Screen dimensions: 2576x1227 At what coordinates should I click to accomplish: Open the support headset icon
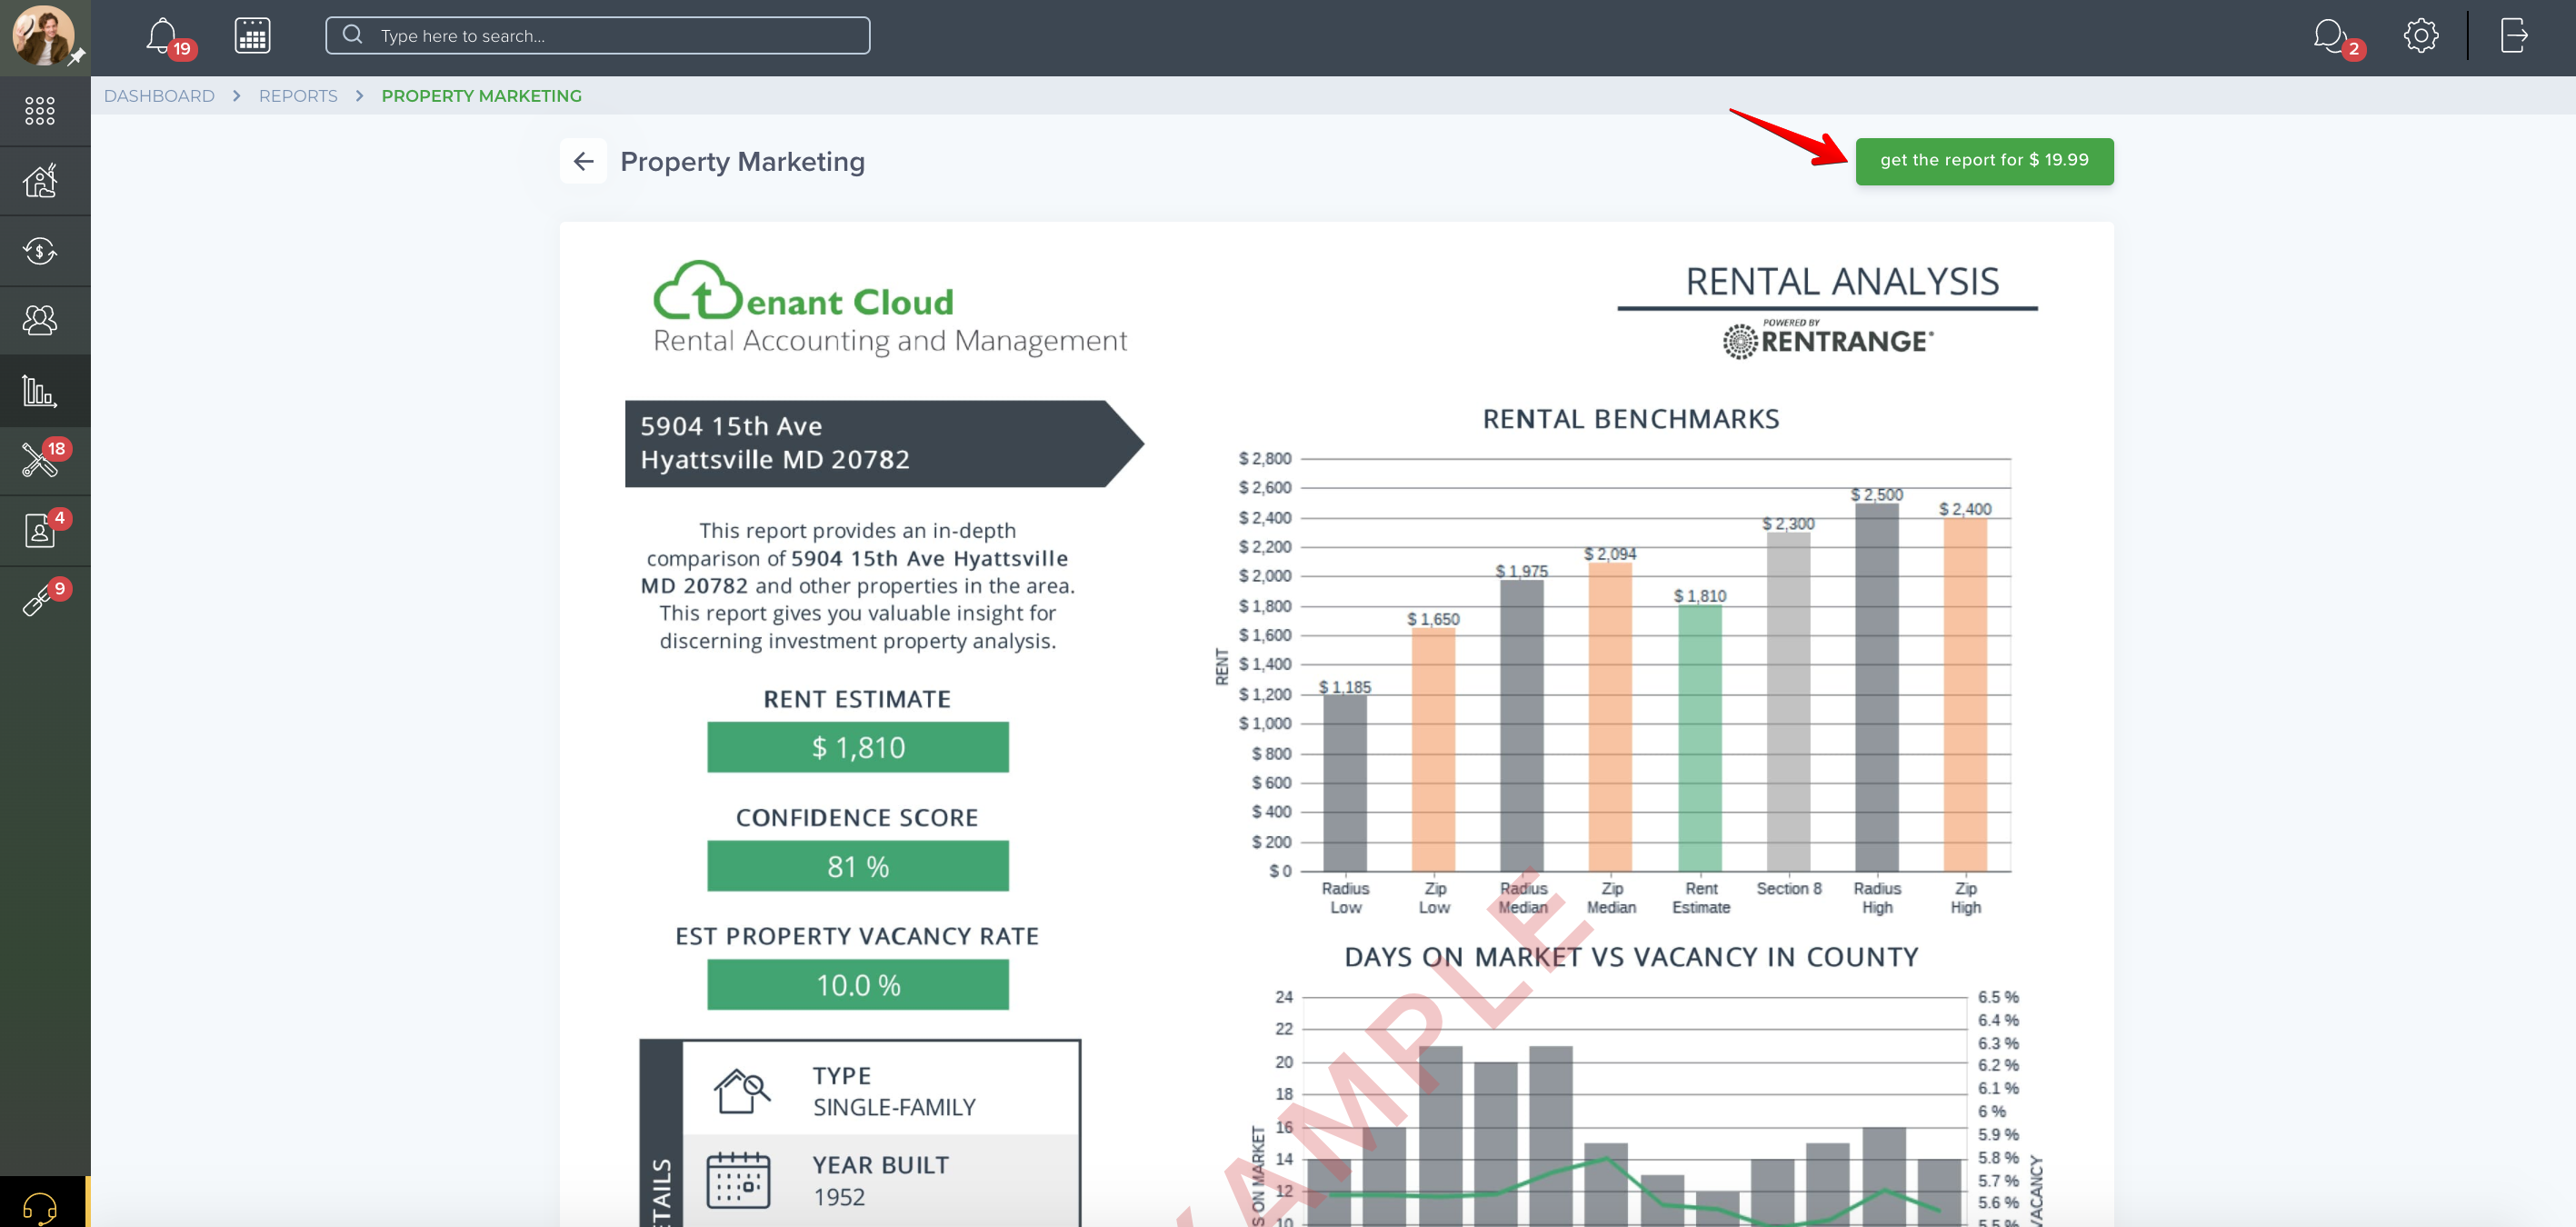coord(40,1207)
